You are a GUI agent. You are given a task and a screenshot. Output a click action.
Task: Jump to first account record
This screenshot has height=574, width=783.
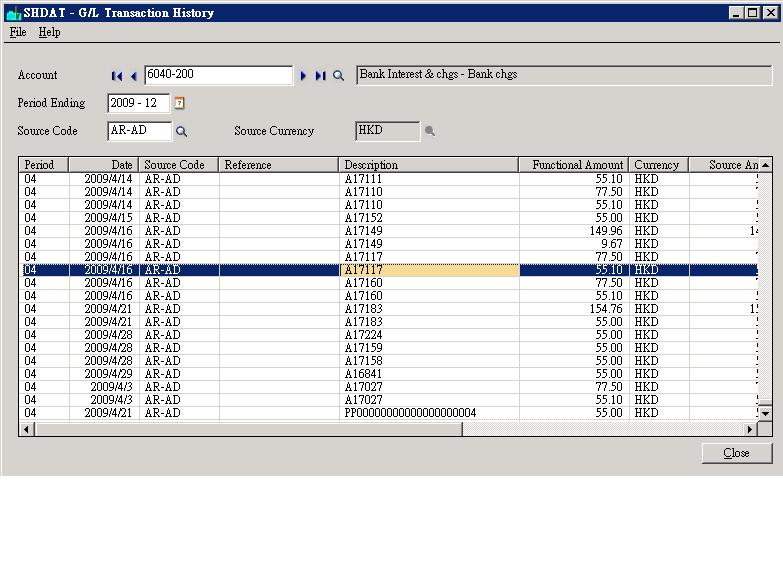pos(117,76)
